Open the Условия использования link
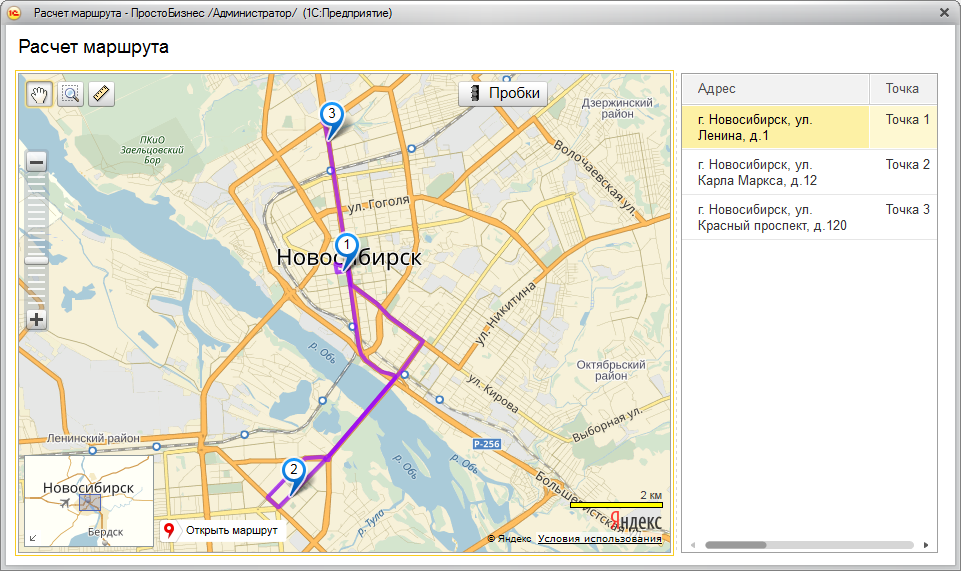 pyautogui.click(x=599, y=539)
